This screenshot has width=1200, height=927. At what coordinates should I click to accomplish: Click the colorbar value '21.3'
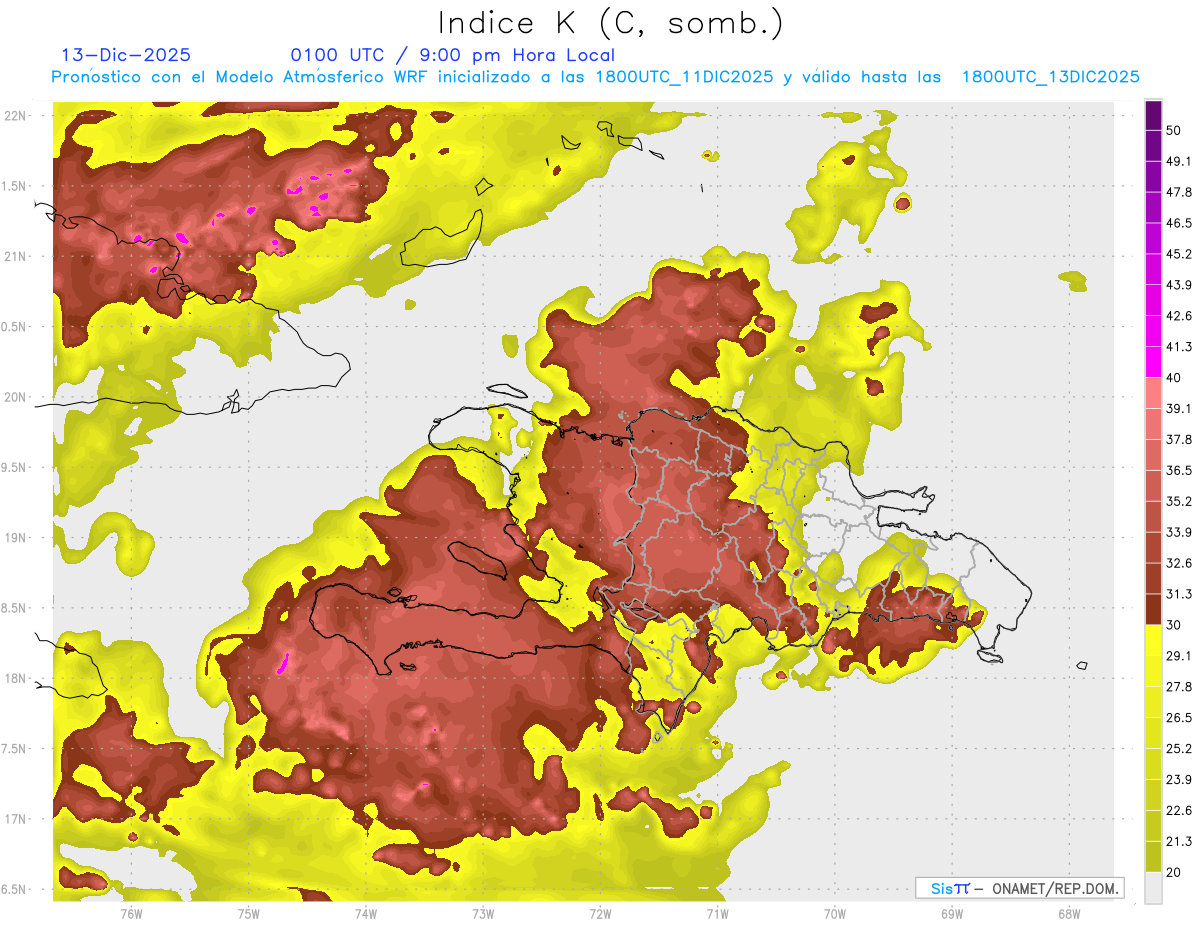pos(1178,842)
